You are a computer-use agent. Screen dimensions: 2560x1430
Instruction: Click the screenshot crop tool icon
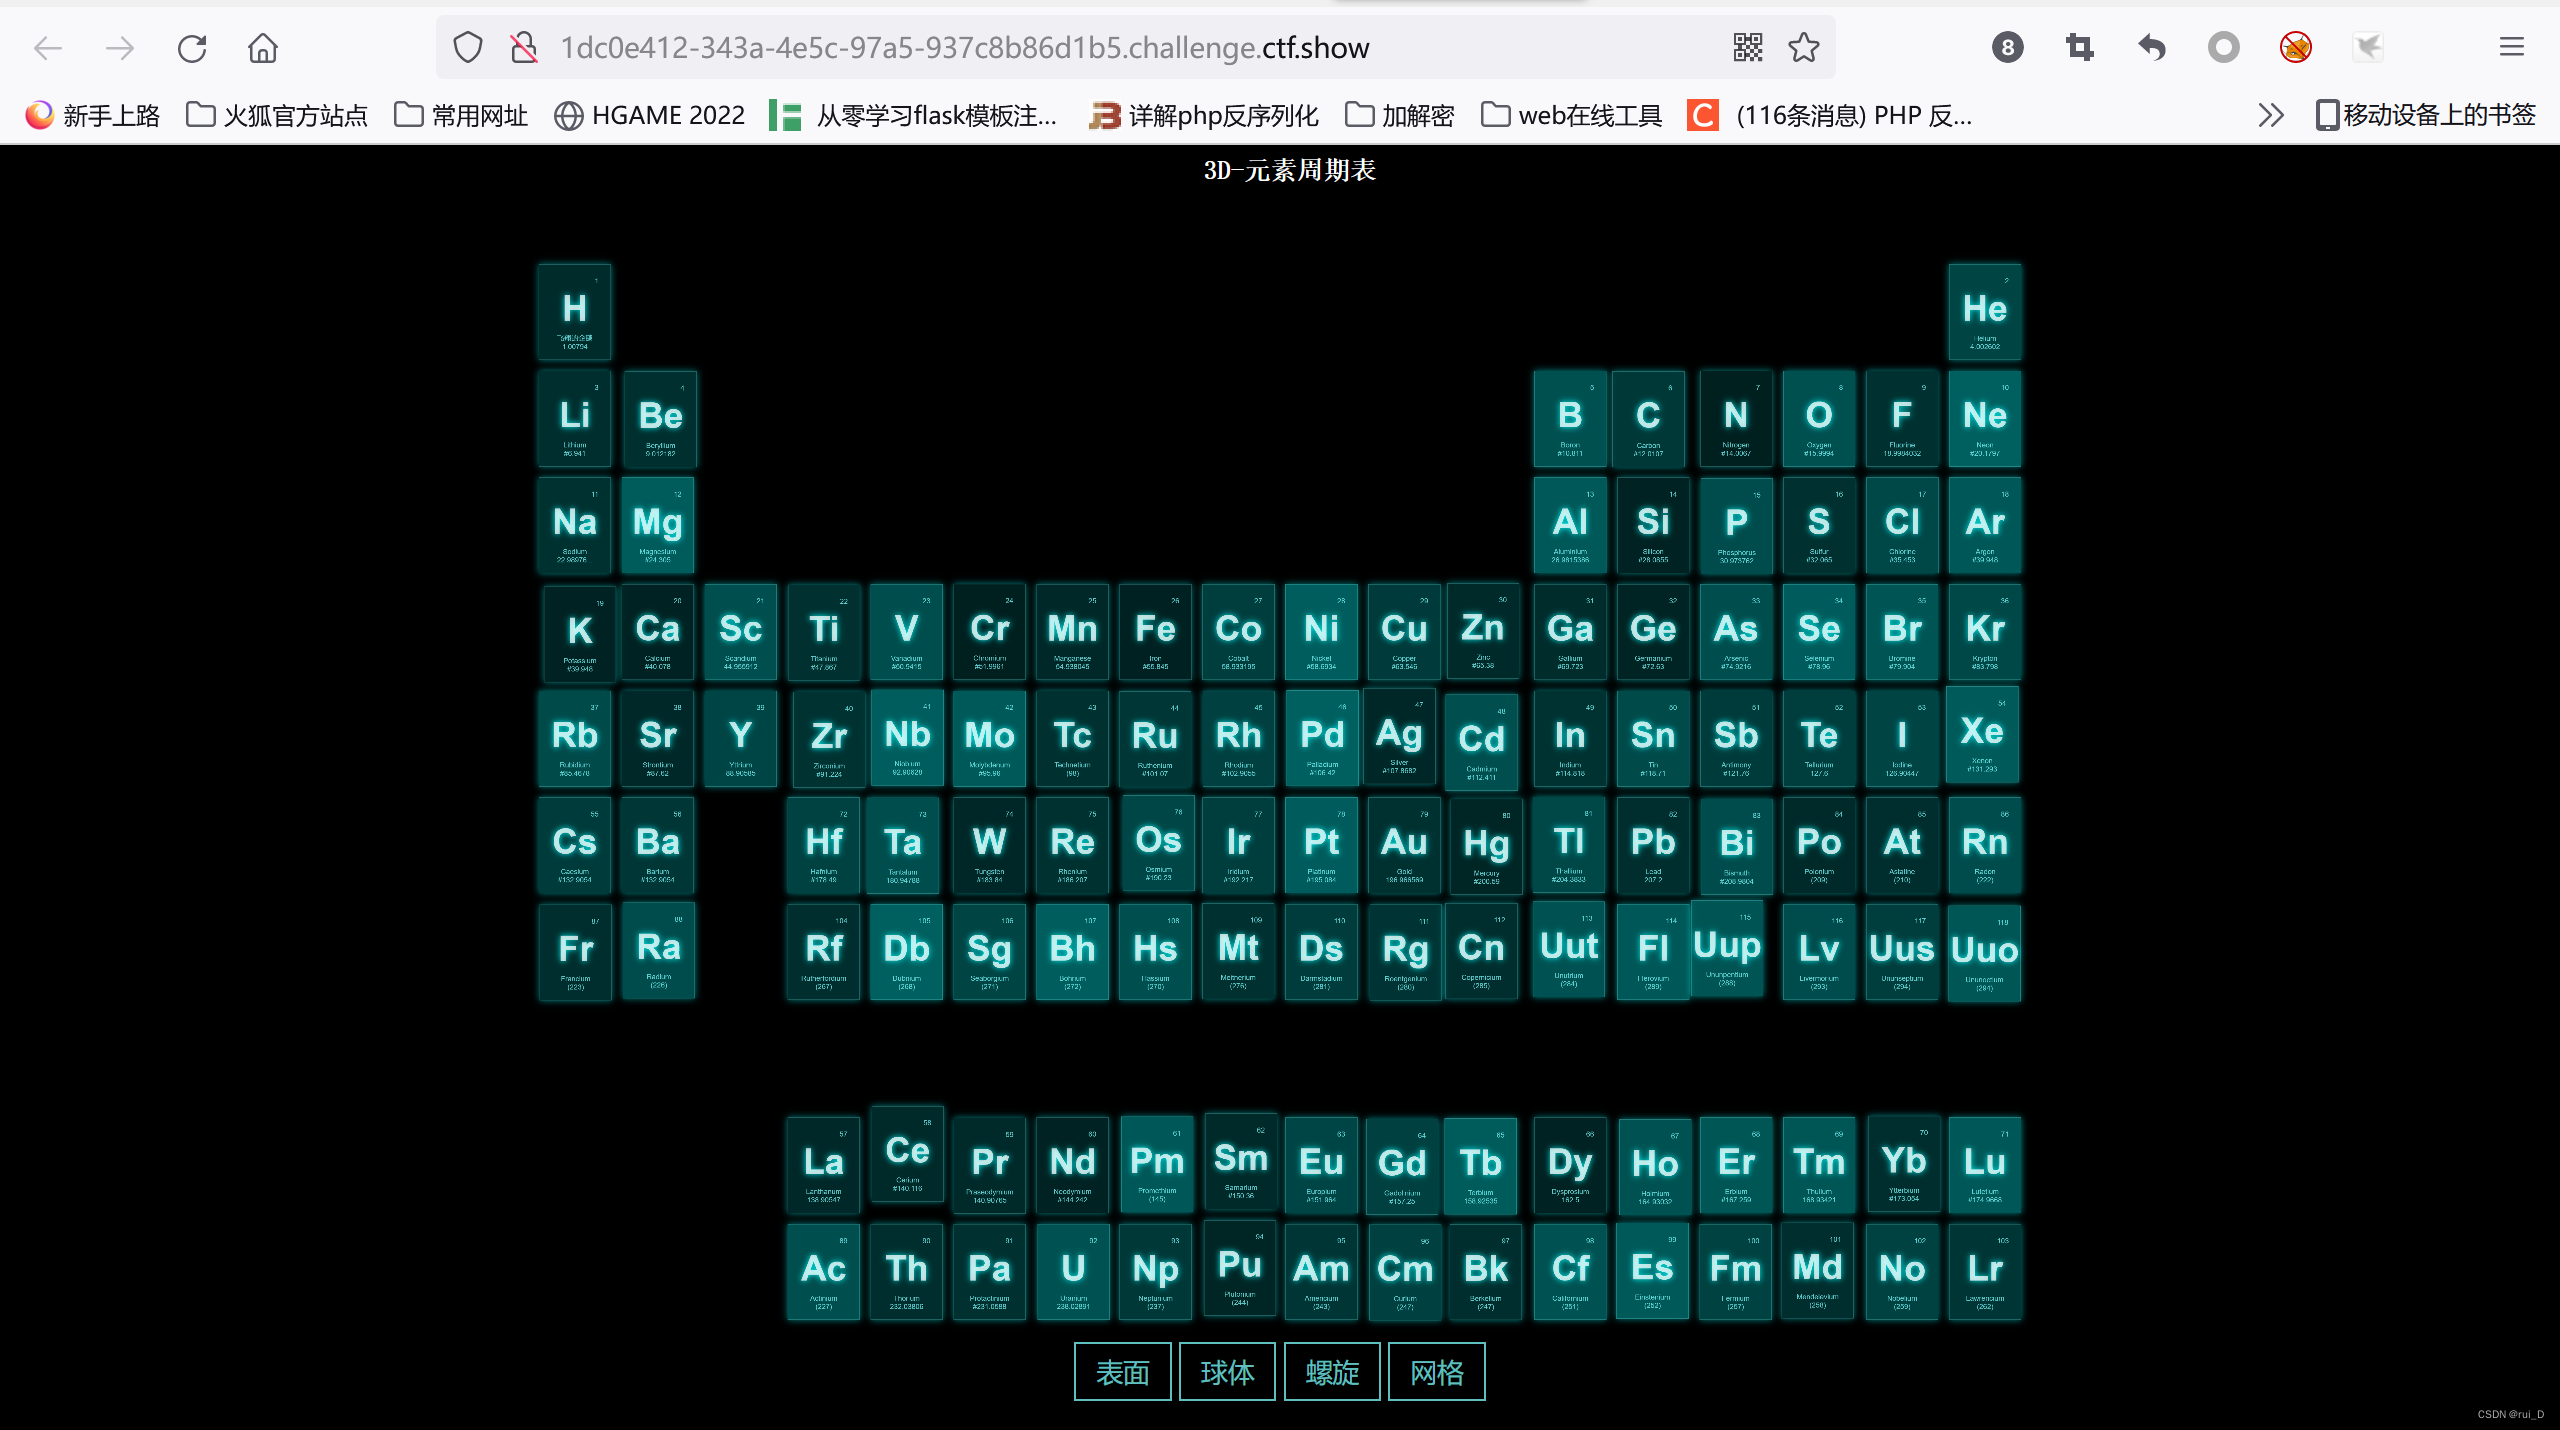click(2079, 48)
